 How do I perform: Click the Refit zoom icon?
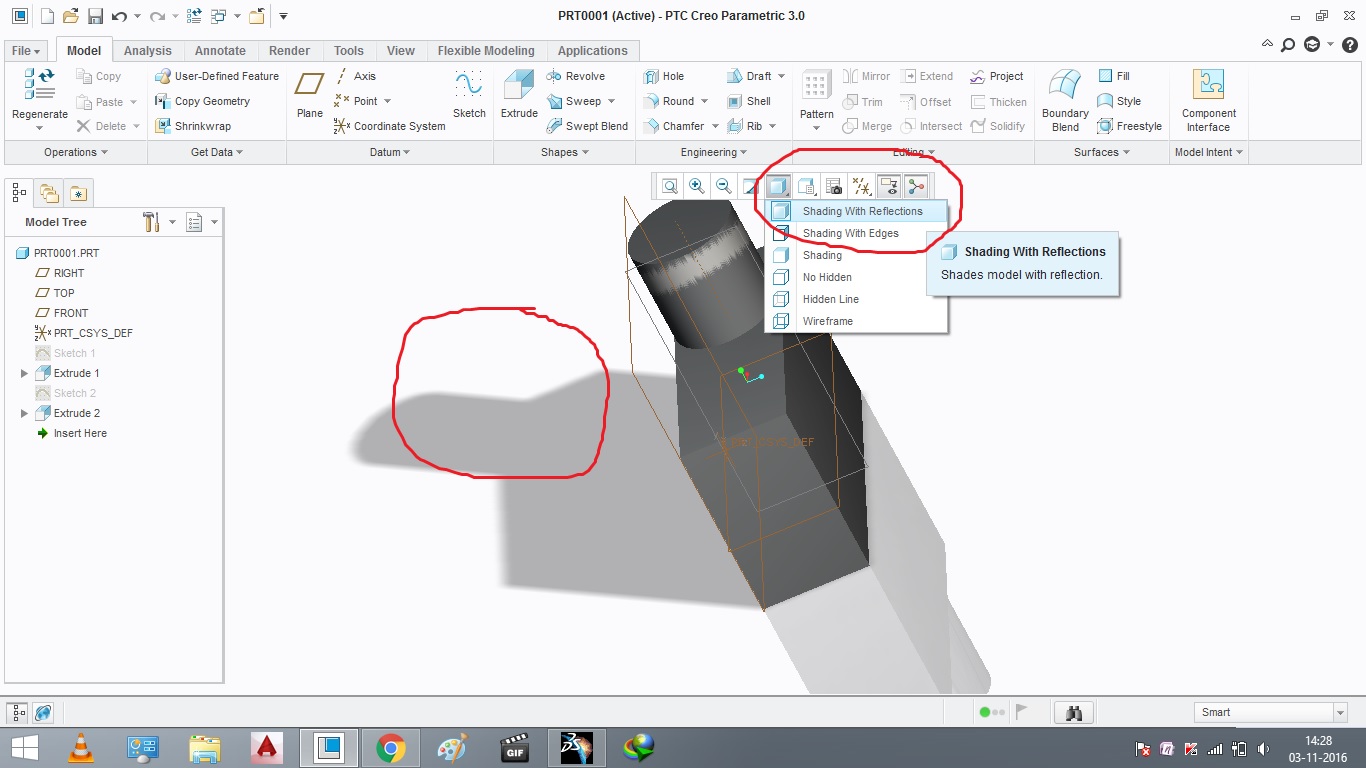(x=669, y=186)
